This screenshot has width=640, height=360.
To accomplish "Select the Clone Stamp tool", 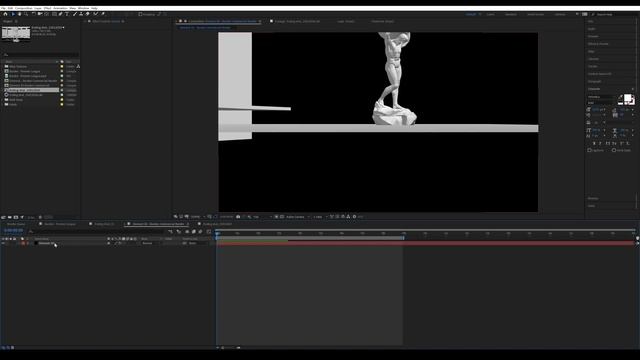I will click(81, 14).
